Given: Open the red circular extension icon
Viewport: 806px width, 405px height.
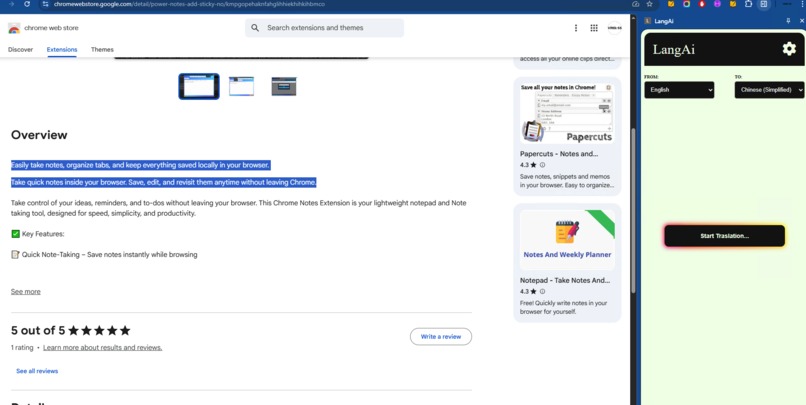Looking at the screenshot, I should point(702,4).
